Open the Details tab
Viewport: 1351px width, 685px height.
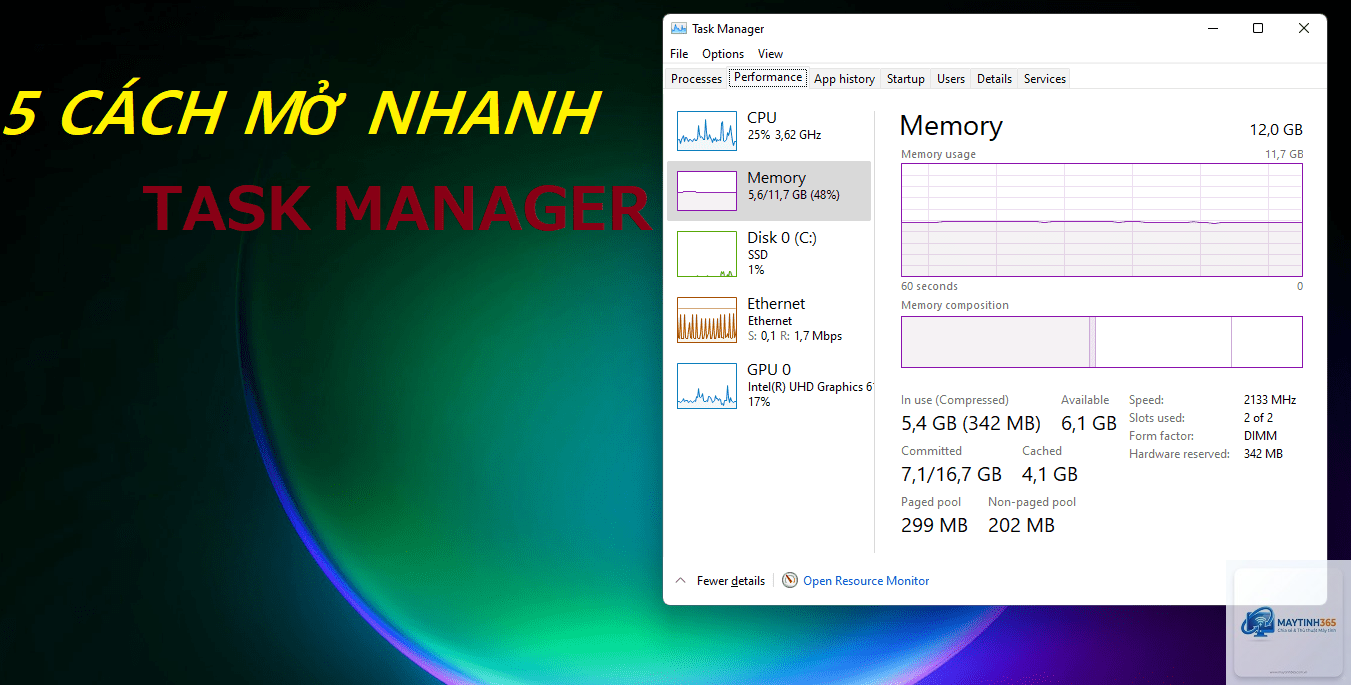pos(994,79)
